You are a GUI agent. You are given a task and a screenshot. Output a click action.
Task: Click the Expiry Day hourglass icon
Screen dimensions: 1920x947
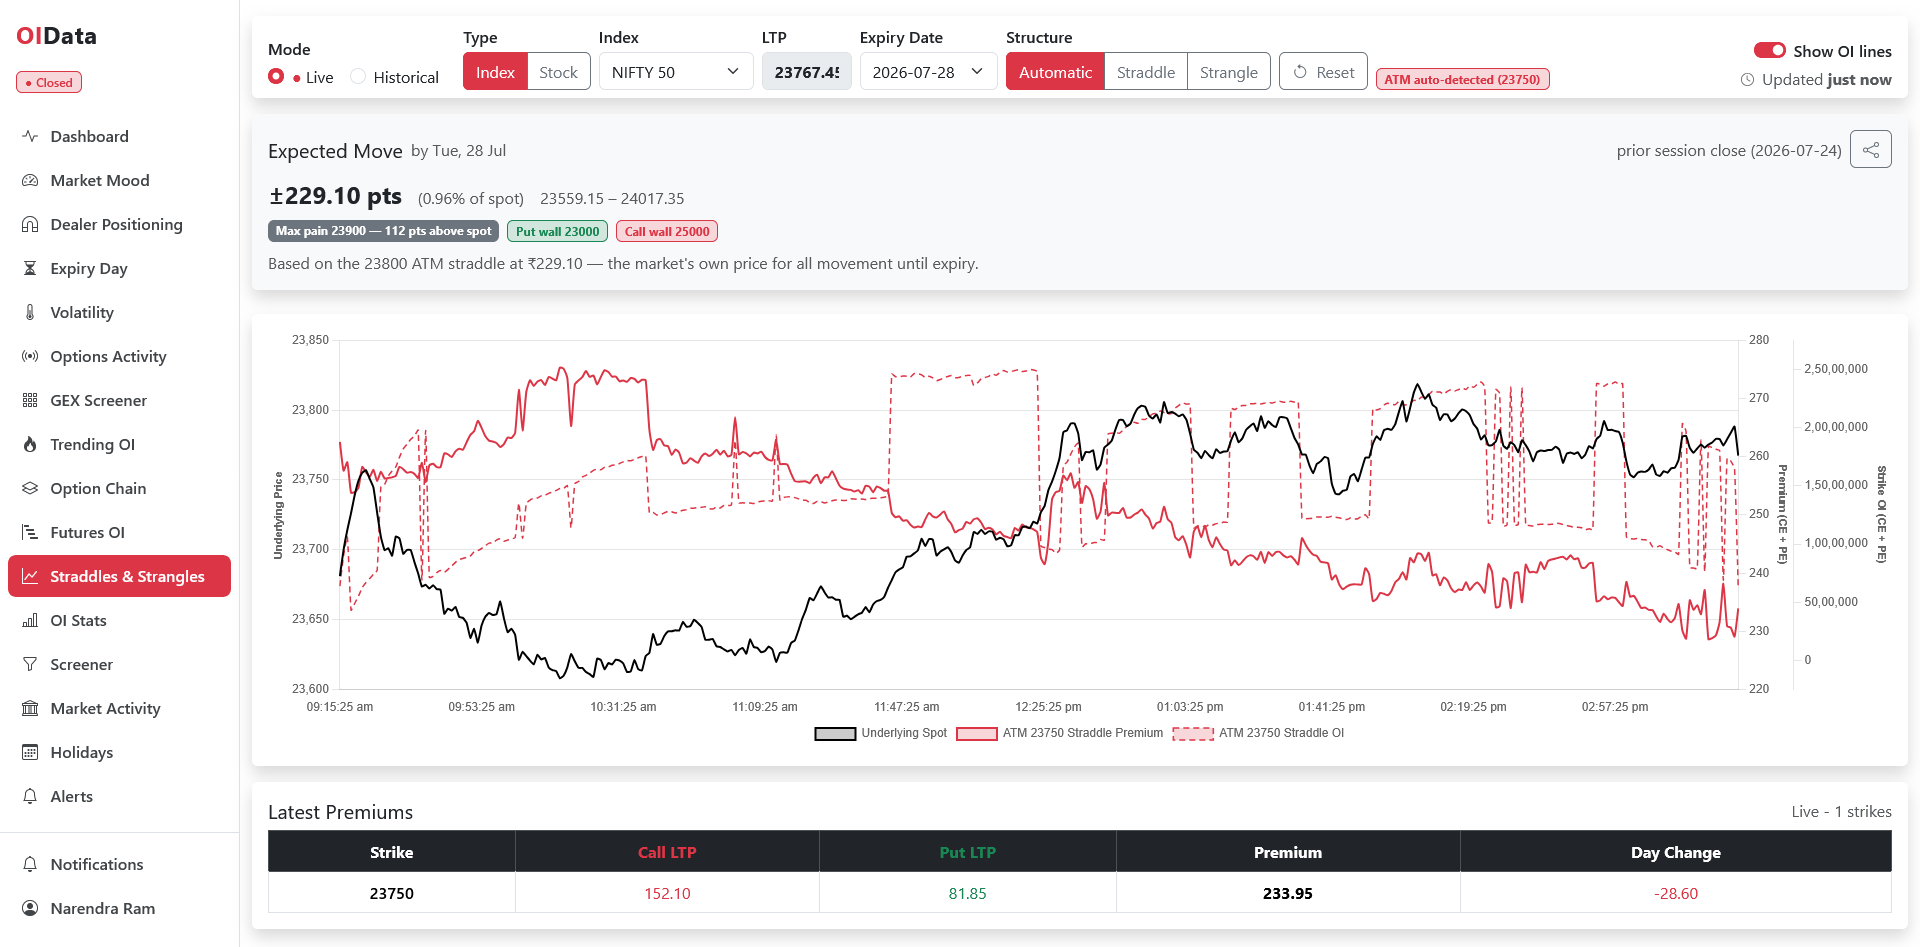coord(30,268)
